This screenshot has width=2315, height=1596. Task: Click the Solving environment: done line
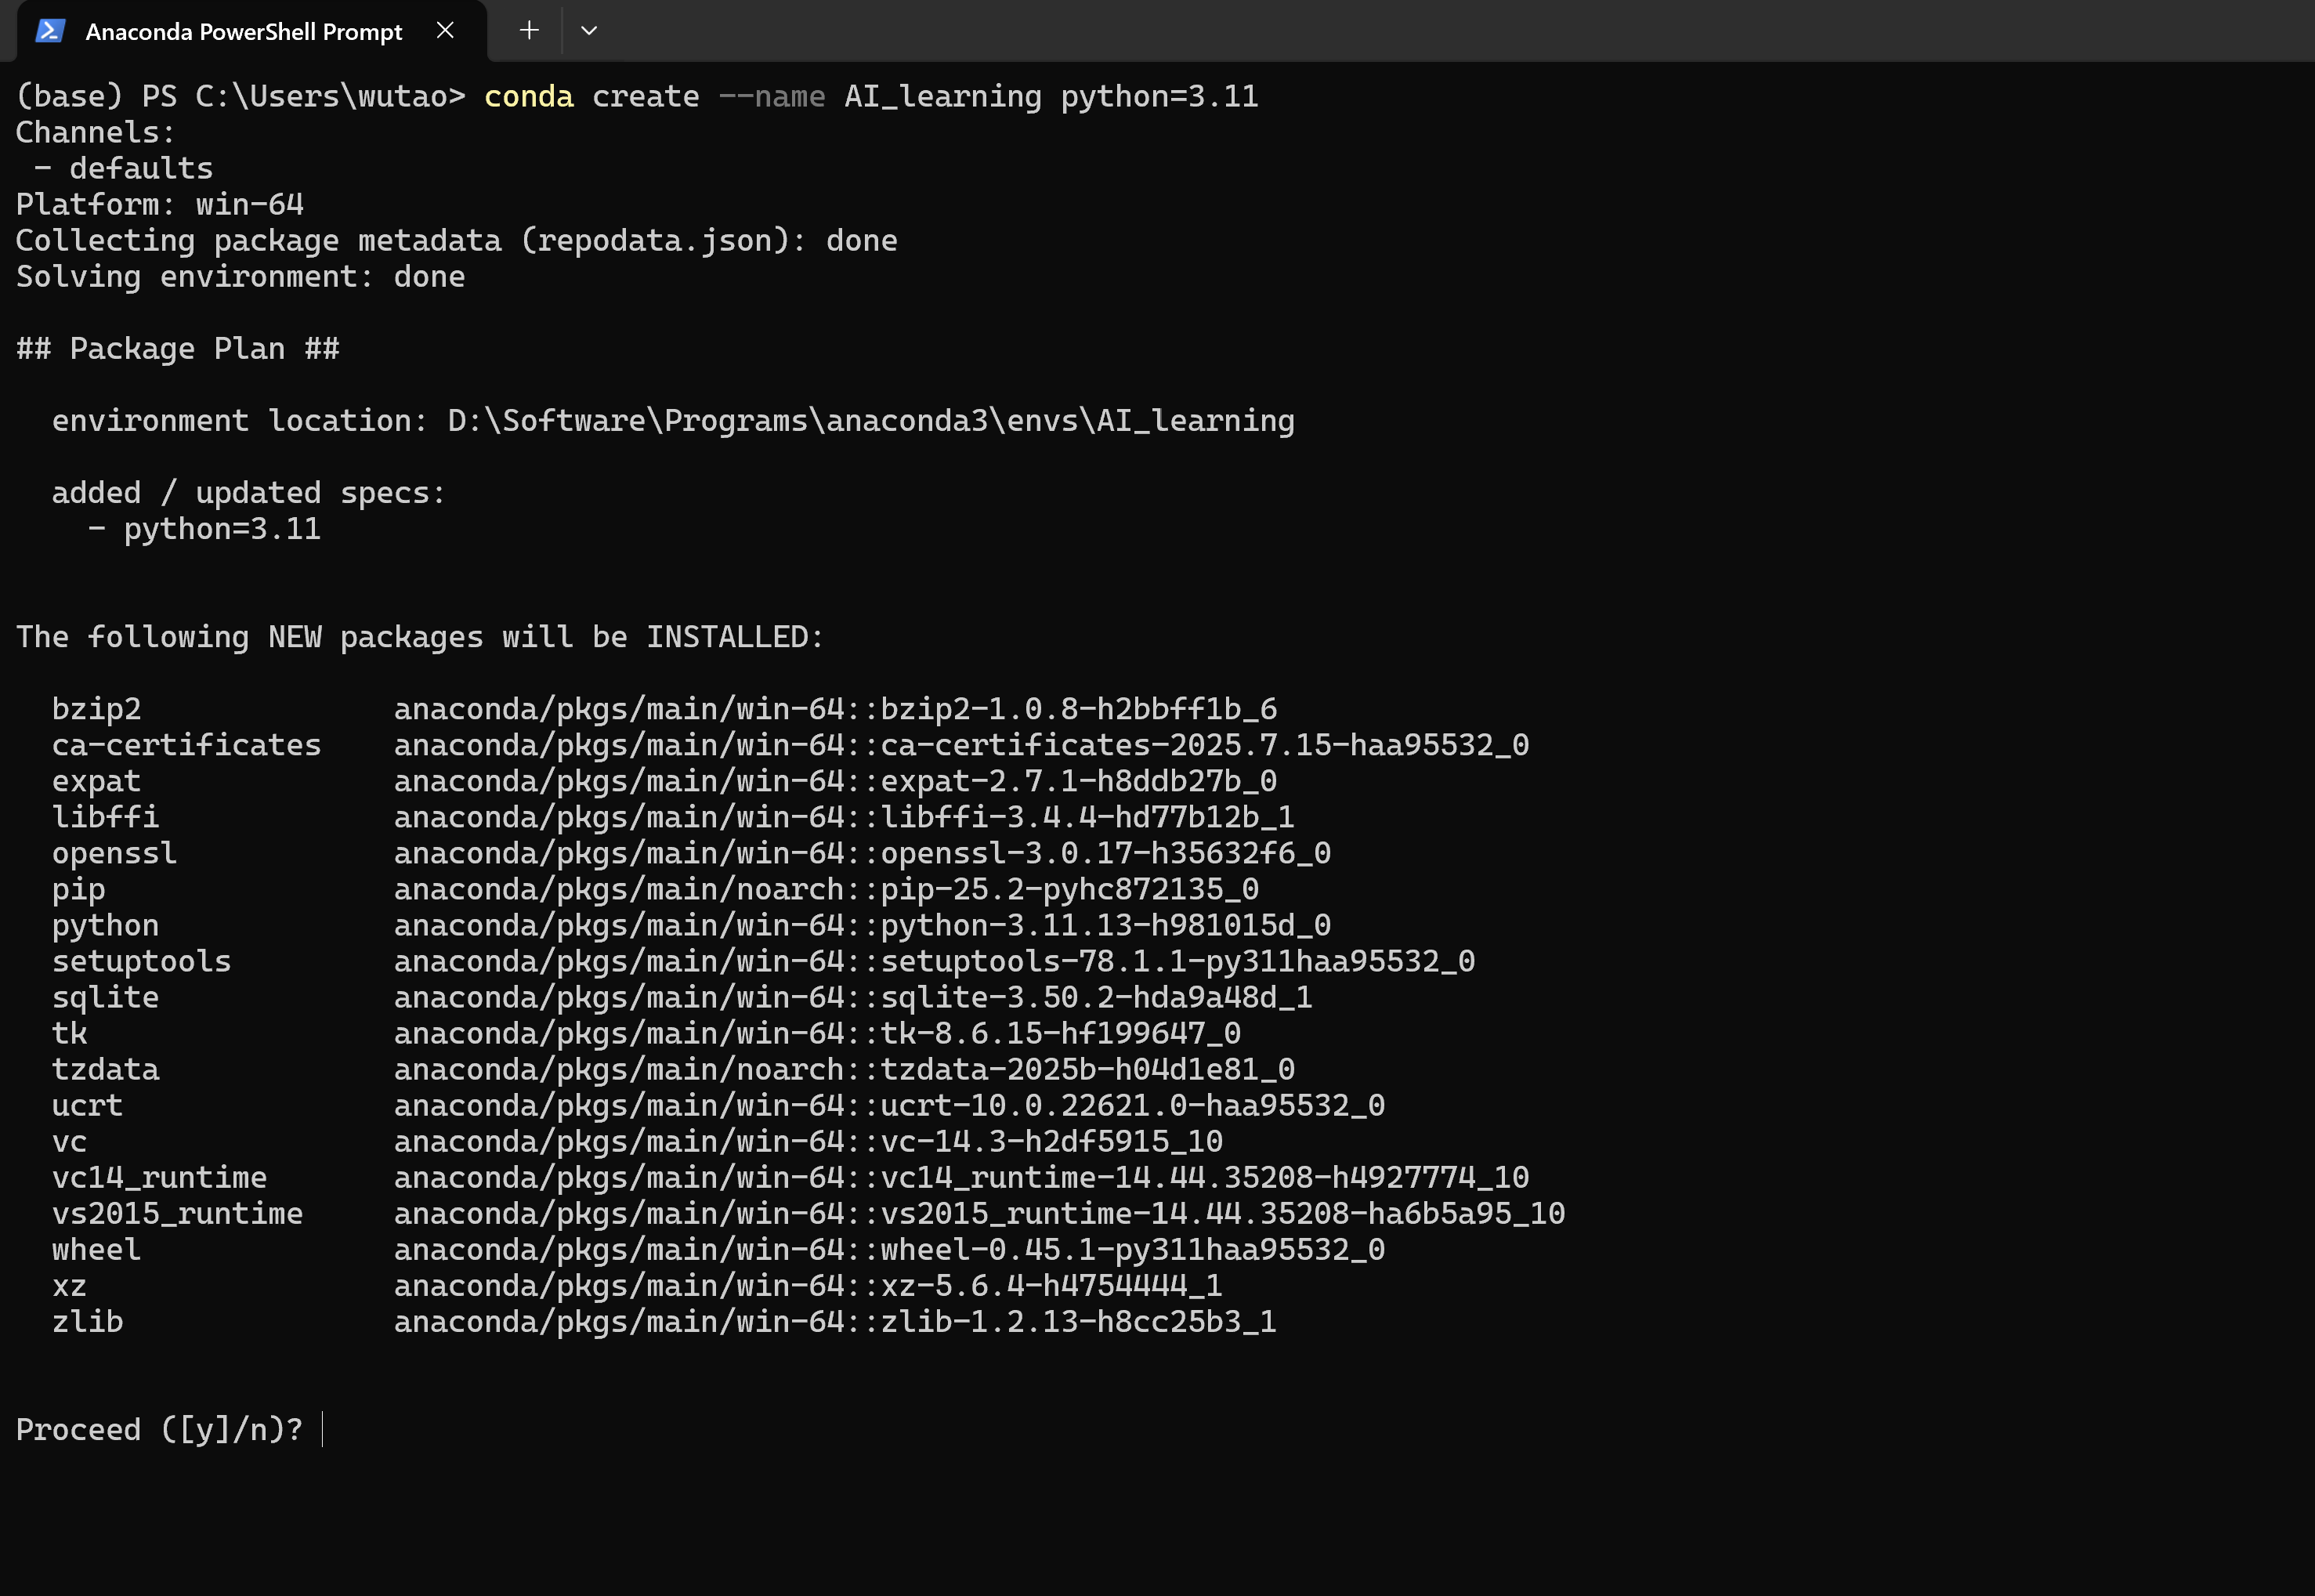point(240,277)
